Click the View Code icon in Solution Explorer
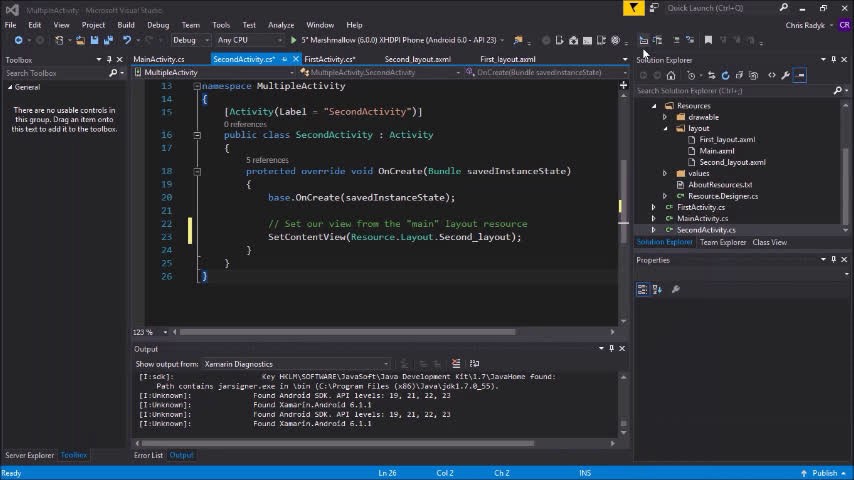The image size is (854, 480). 770,75
